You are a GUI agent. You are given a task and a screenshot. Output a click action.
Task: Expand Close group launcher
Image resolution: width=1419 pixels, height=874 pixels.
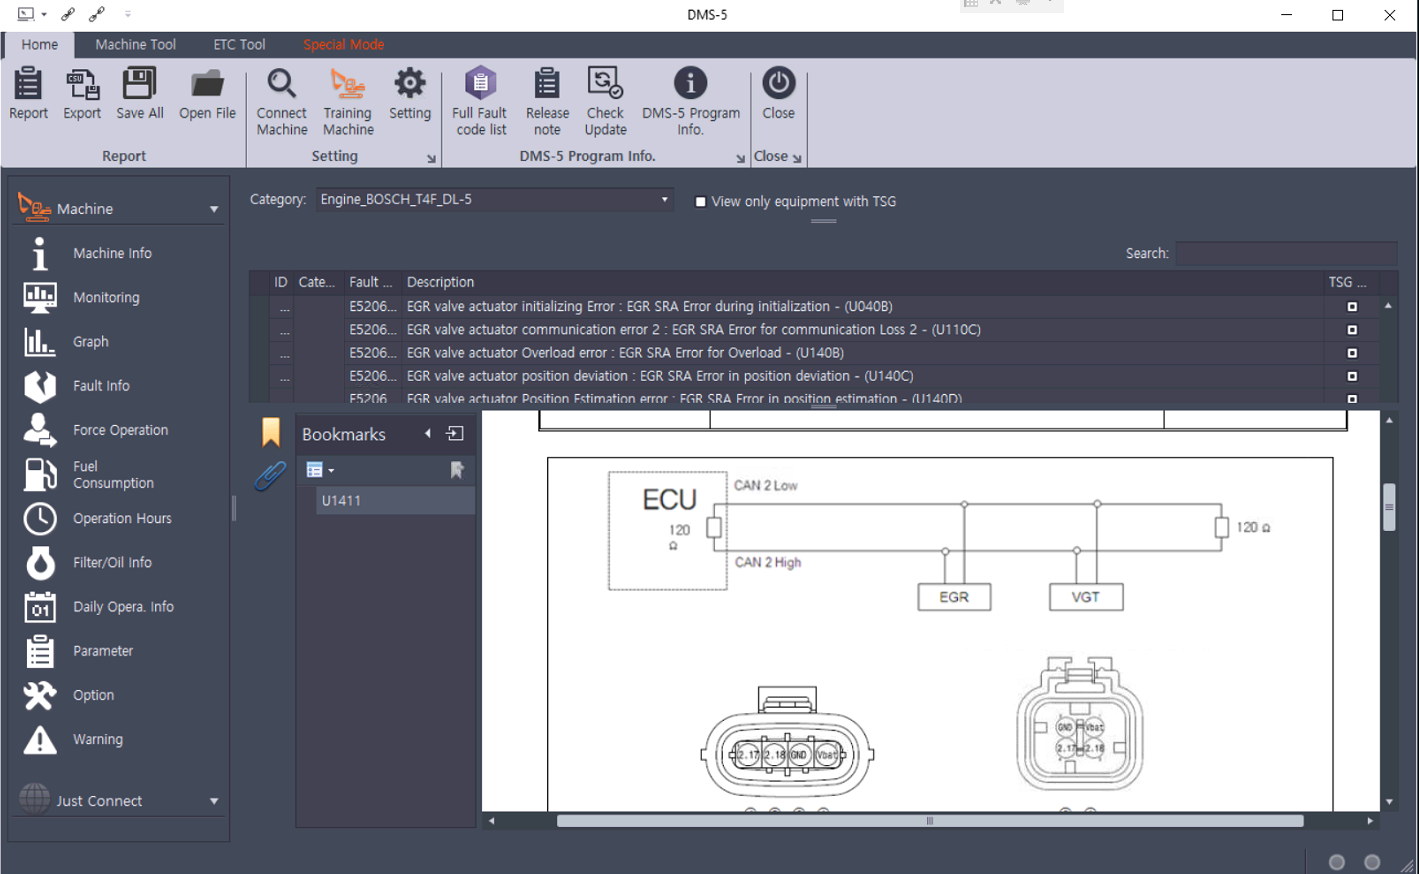click(797, 158)
